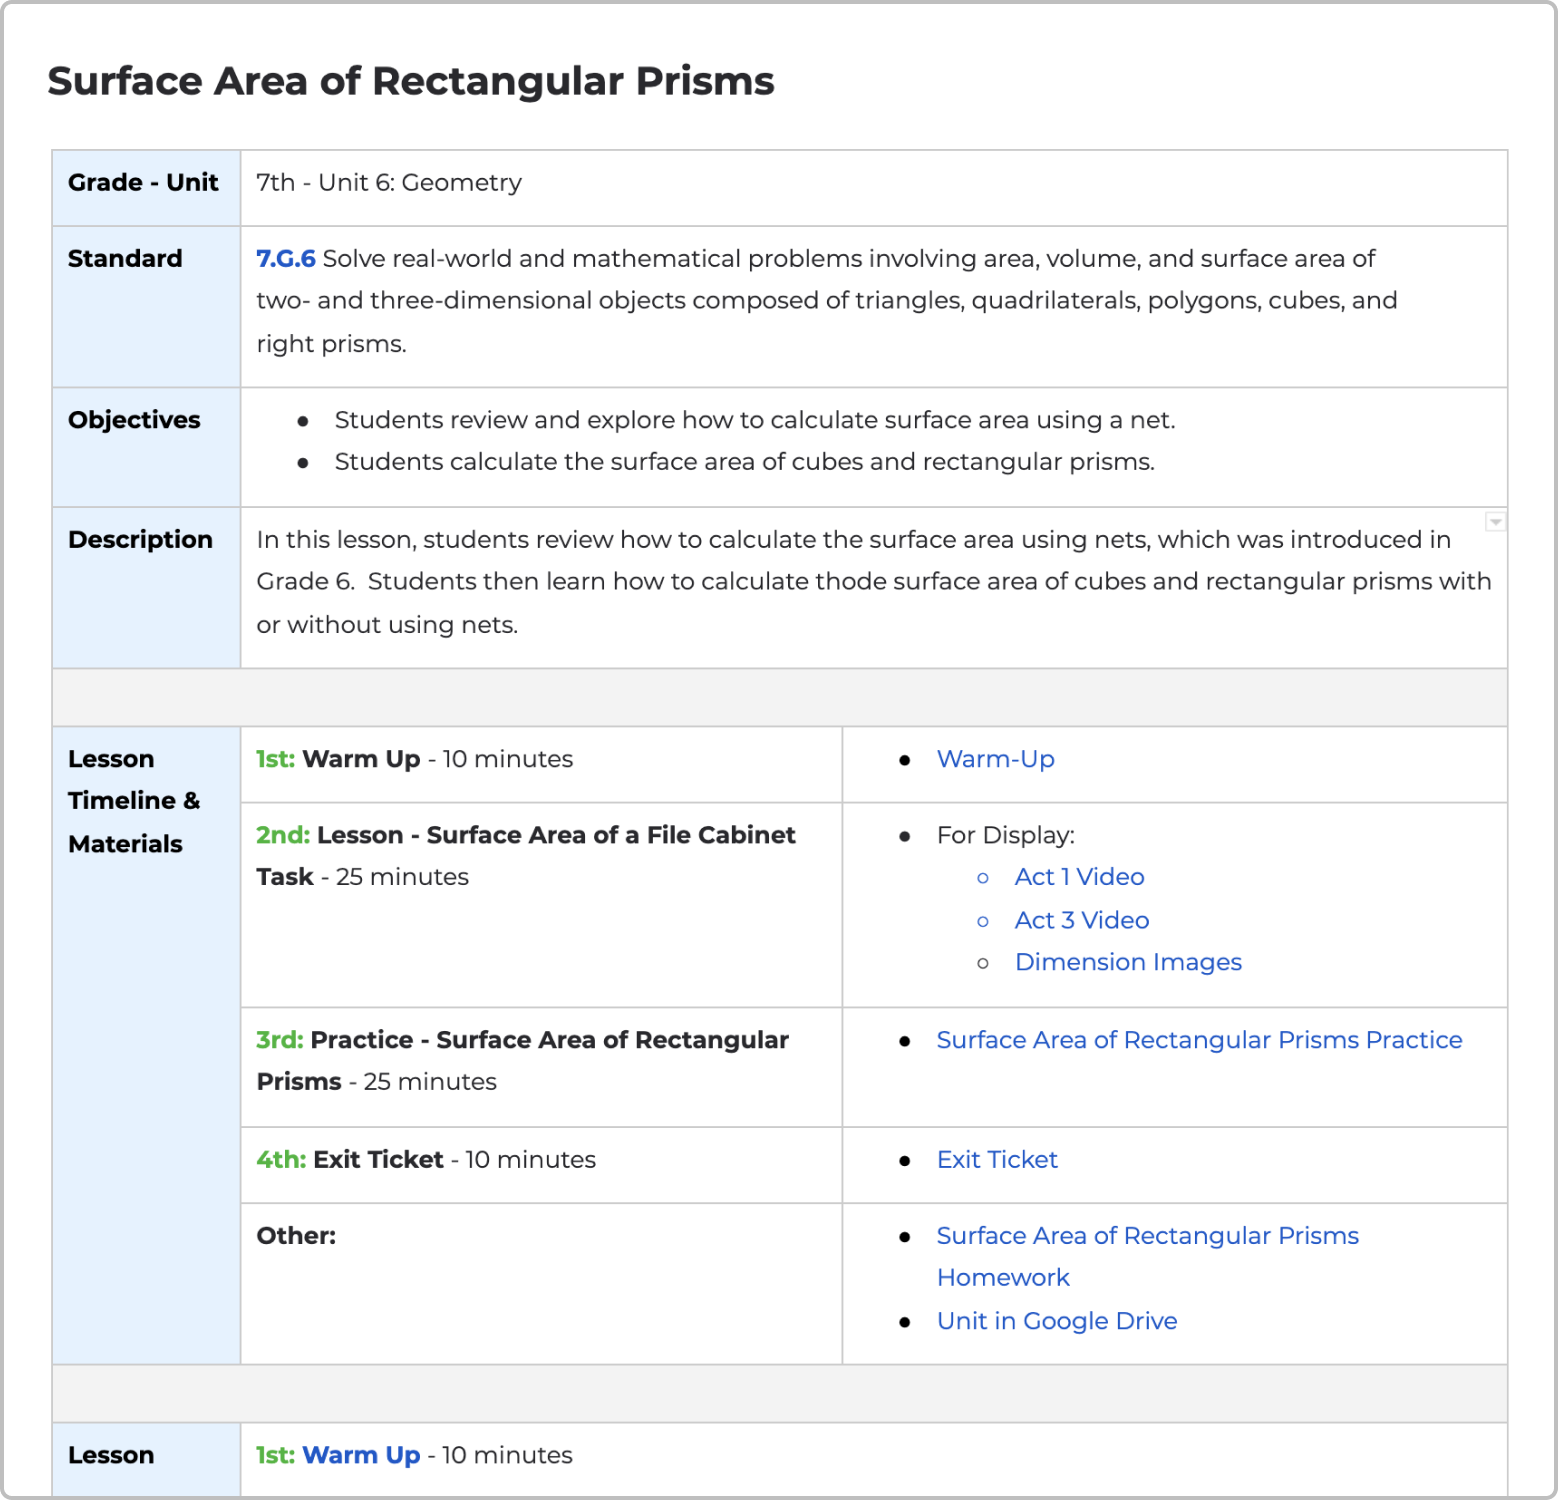1558x1500 pixels.
Task: Click the small dropdown arrow in Description row
Action: [x=1495, y=522]
